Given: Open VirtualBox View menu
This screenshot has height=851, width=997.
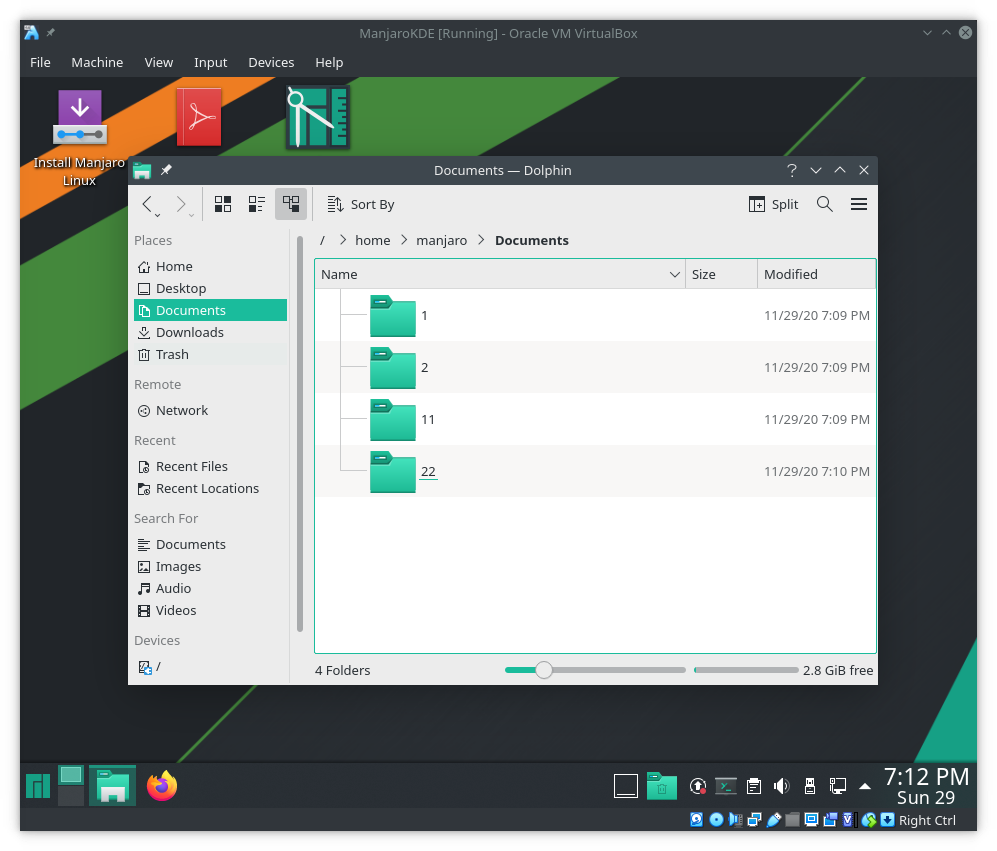Looking at the screenshot, I should (x=158, y=62).
